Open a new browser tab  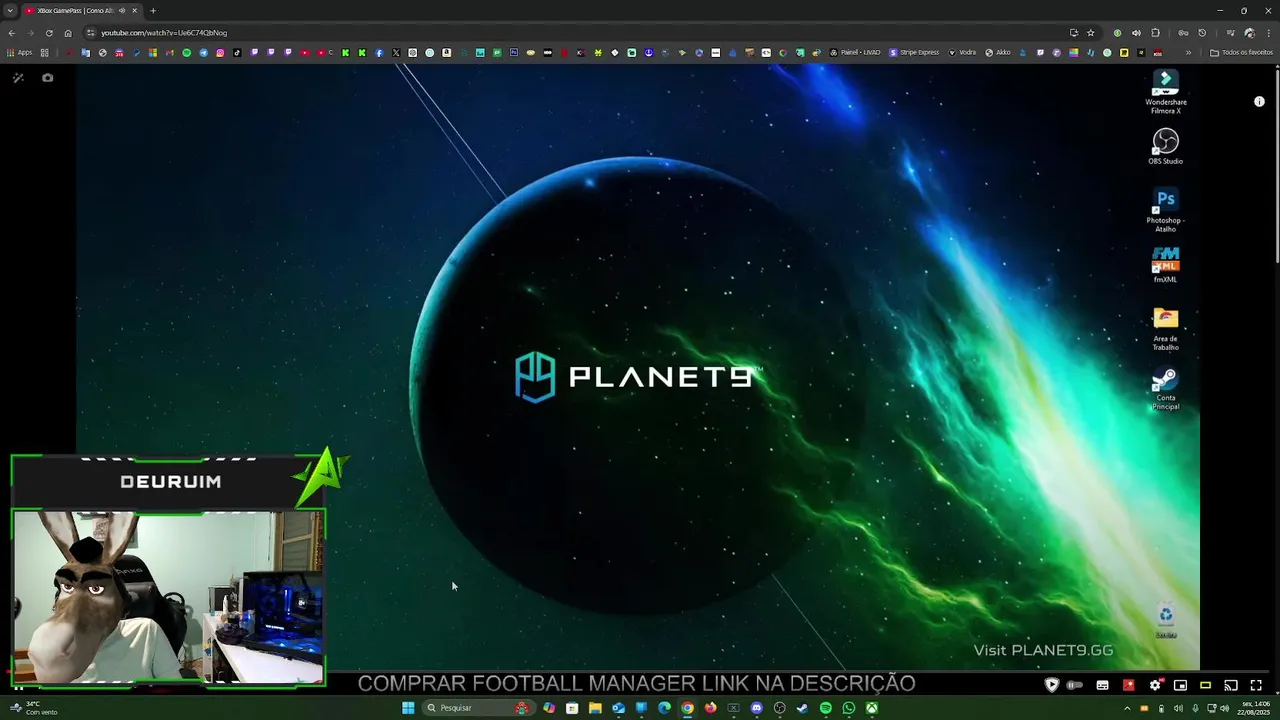[153, 10]
